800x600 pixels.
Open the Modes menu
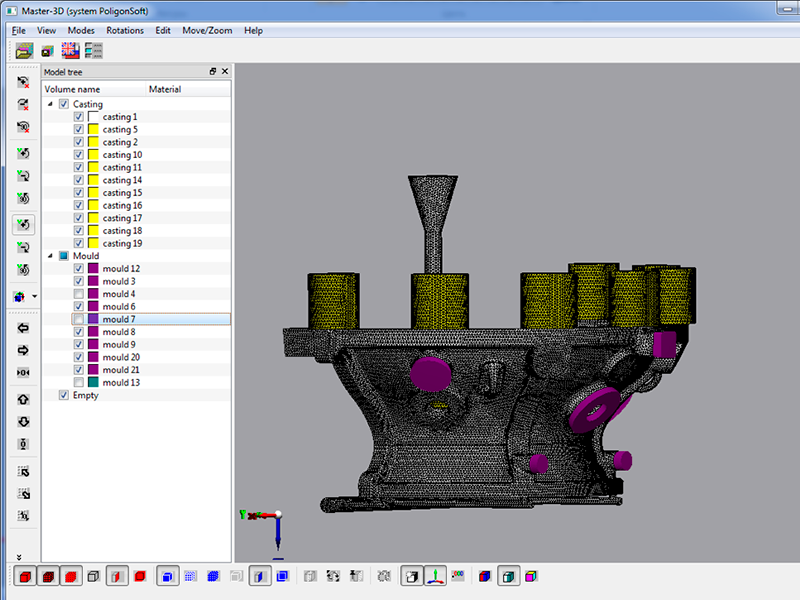click(x=81, y=30)
